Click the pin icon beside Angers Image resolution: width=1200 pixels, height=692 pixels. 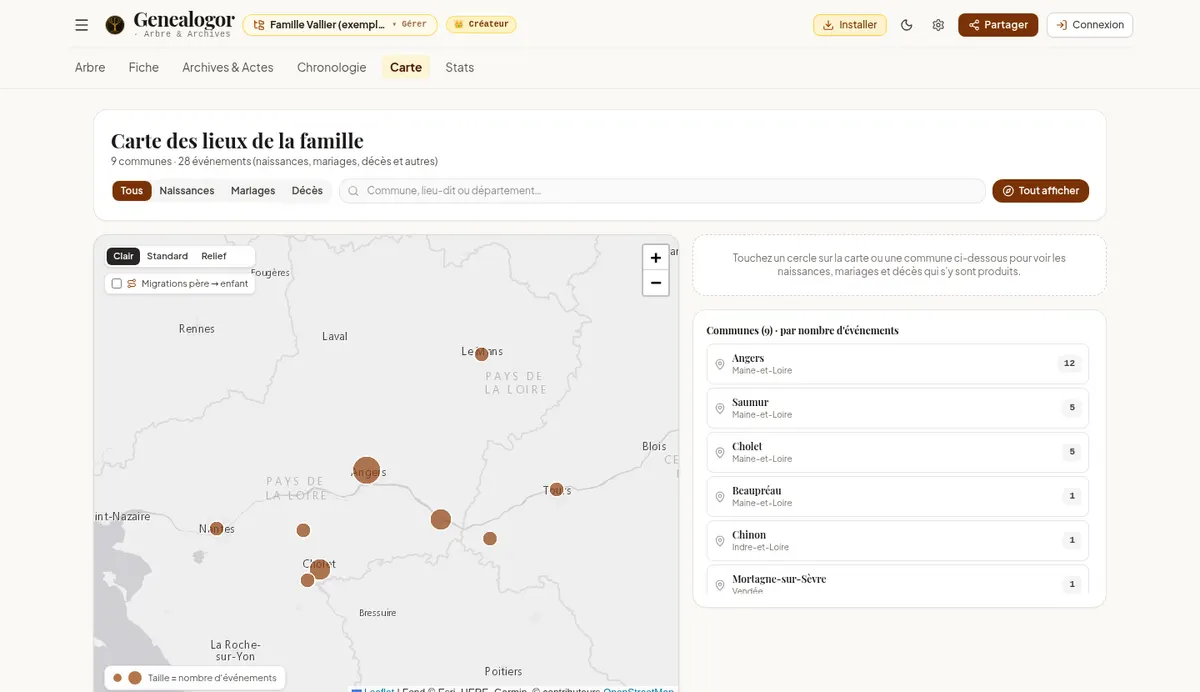click(720, 364)
